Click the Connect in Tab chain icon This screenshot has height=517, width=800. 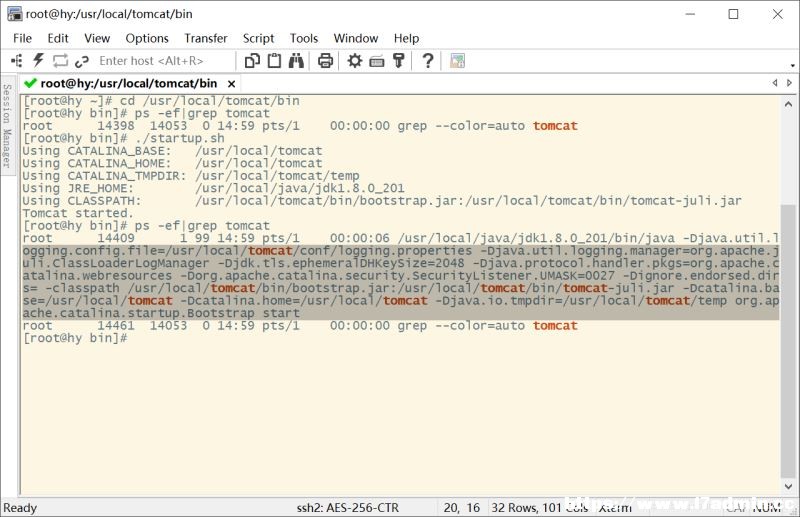[82, 61]
